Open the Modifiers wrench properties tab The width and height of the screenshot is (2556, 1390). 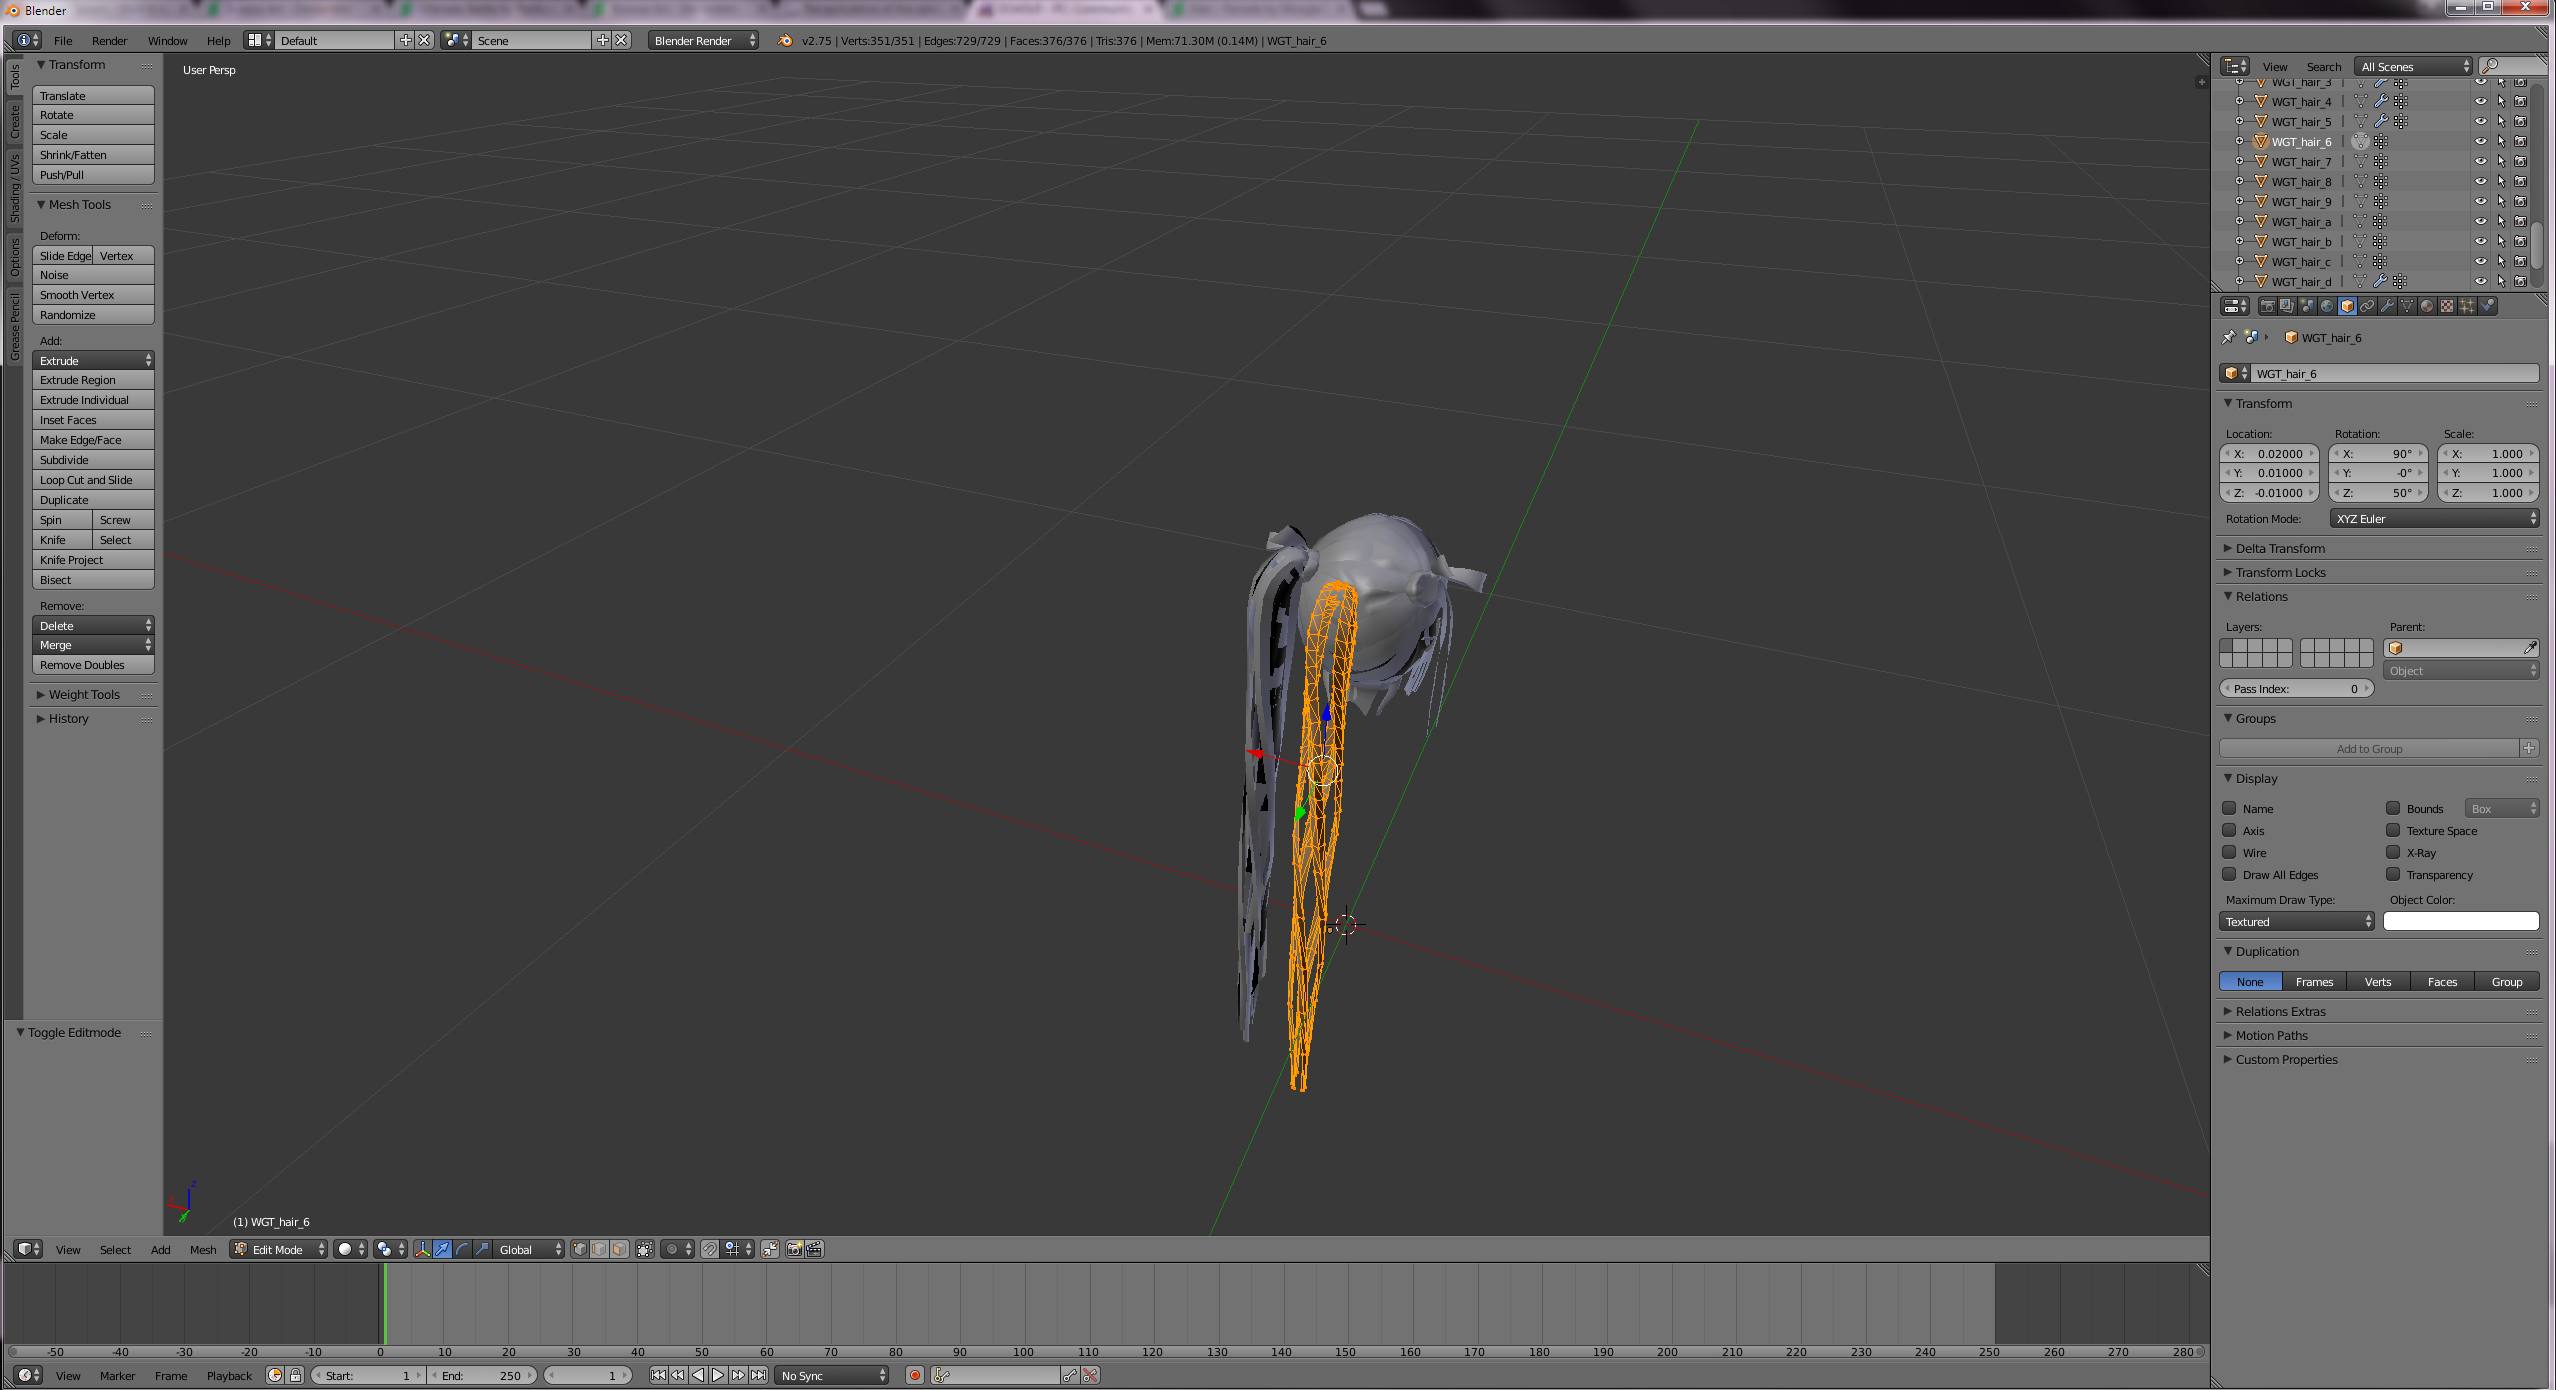pyautogui.click(x=2387, y=306)
